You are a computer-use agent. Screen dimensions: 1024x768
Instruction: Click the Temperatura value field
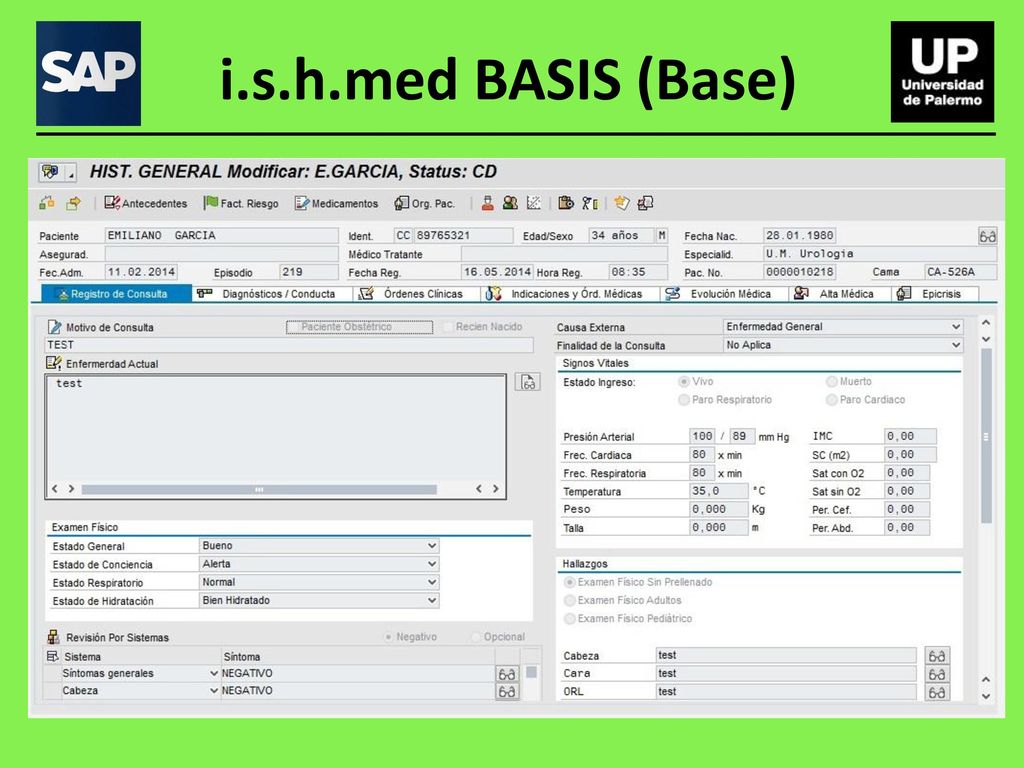coord(718,491)
